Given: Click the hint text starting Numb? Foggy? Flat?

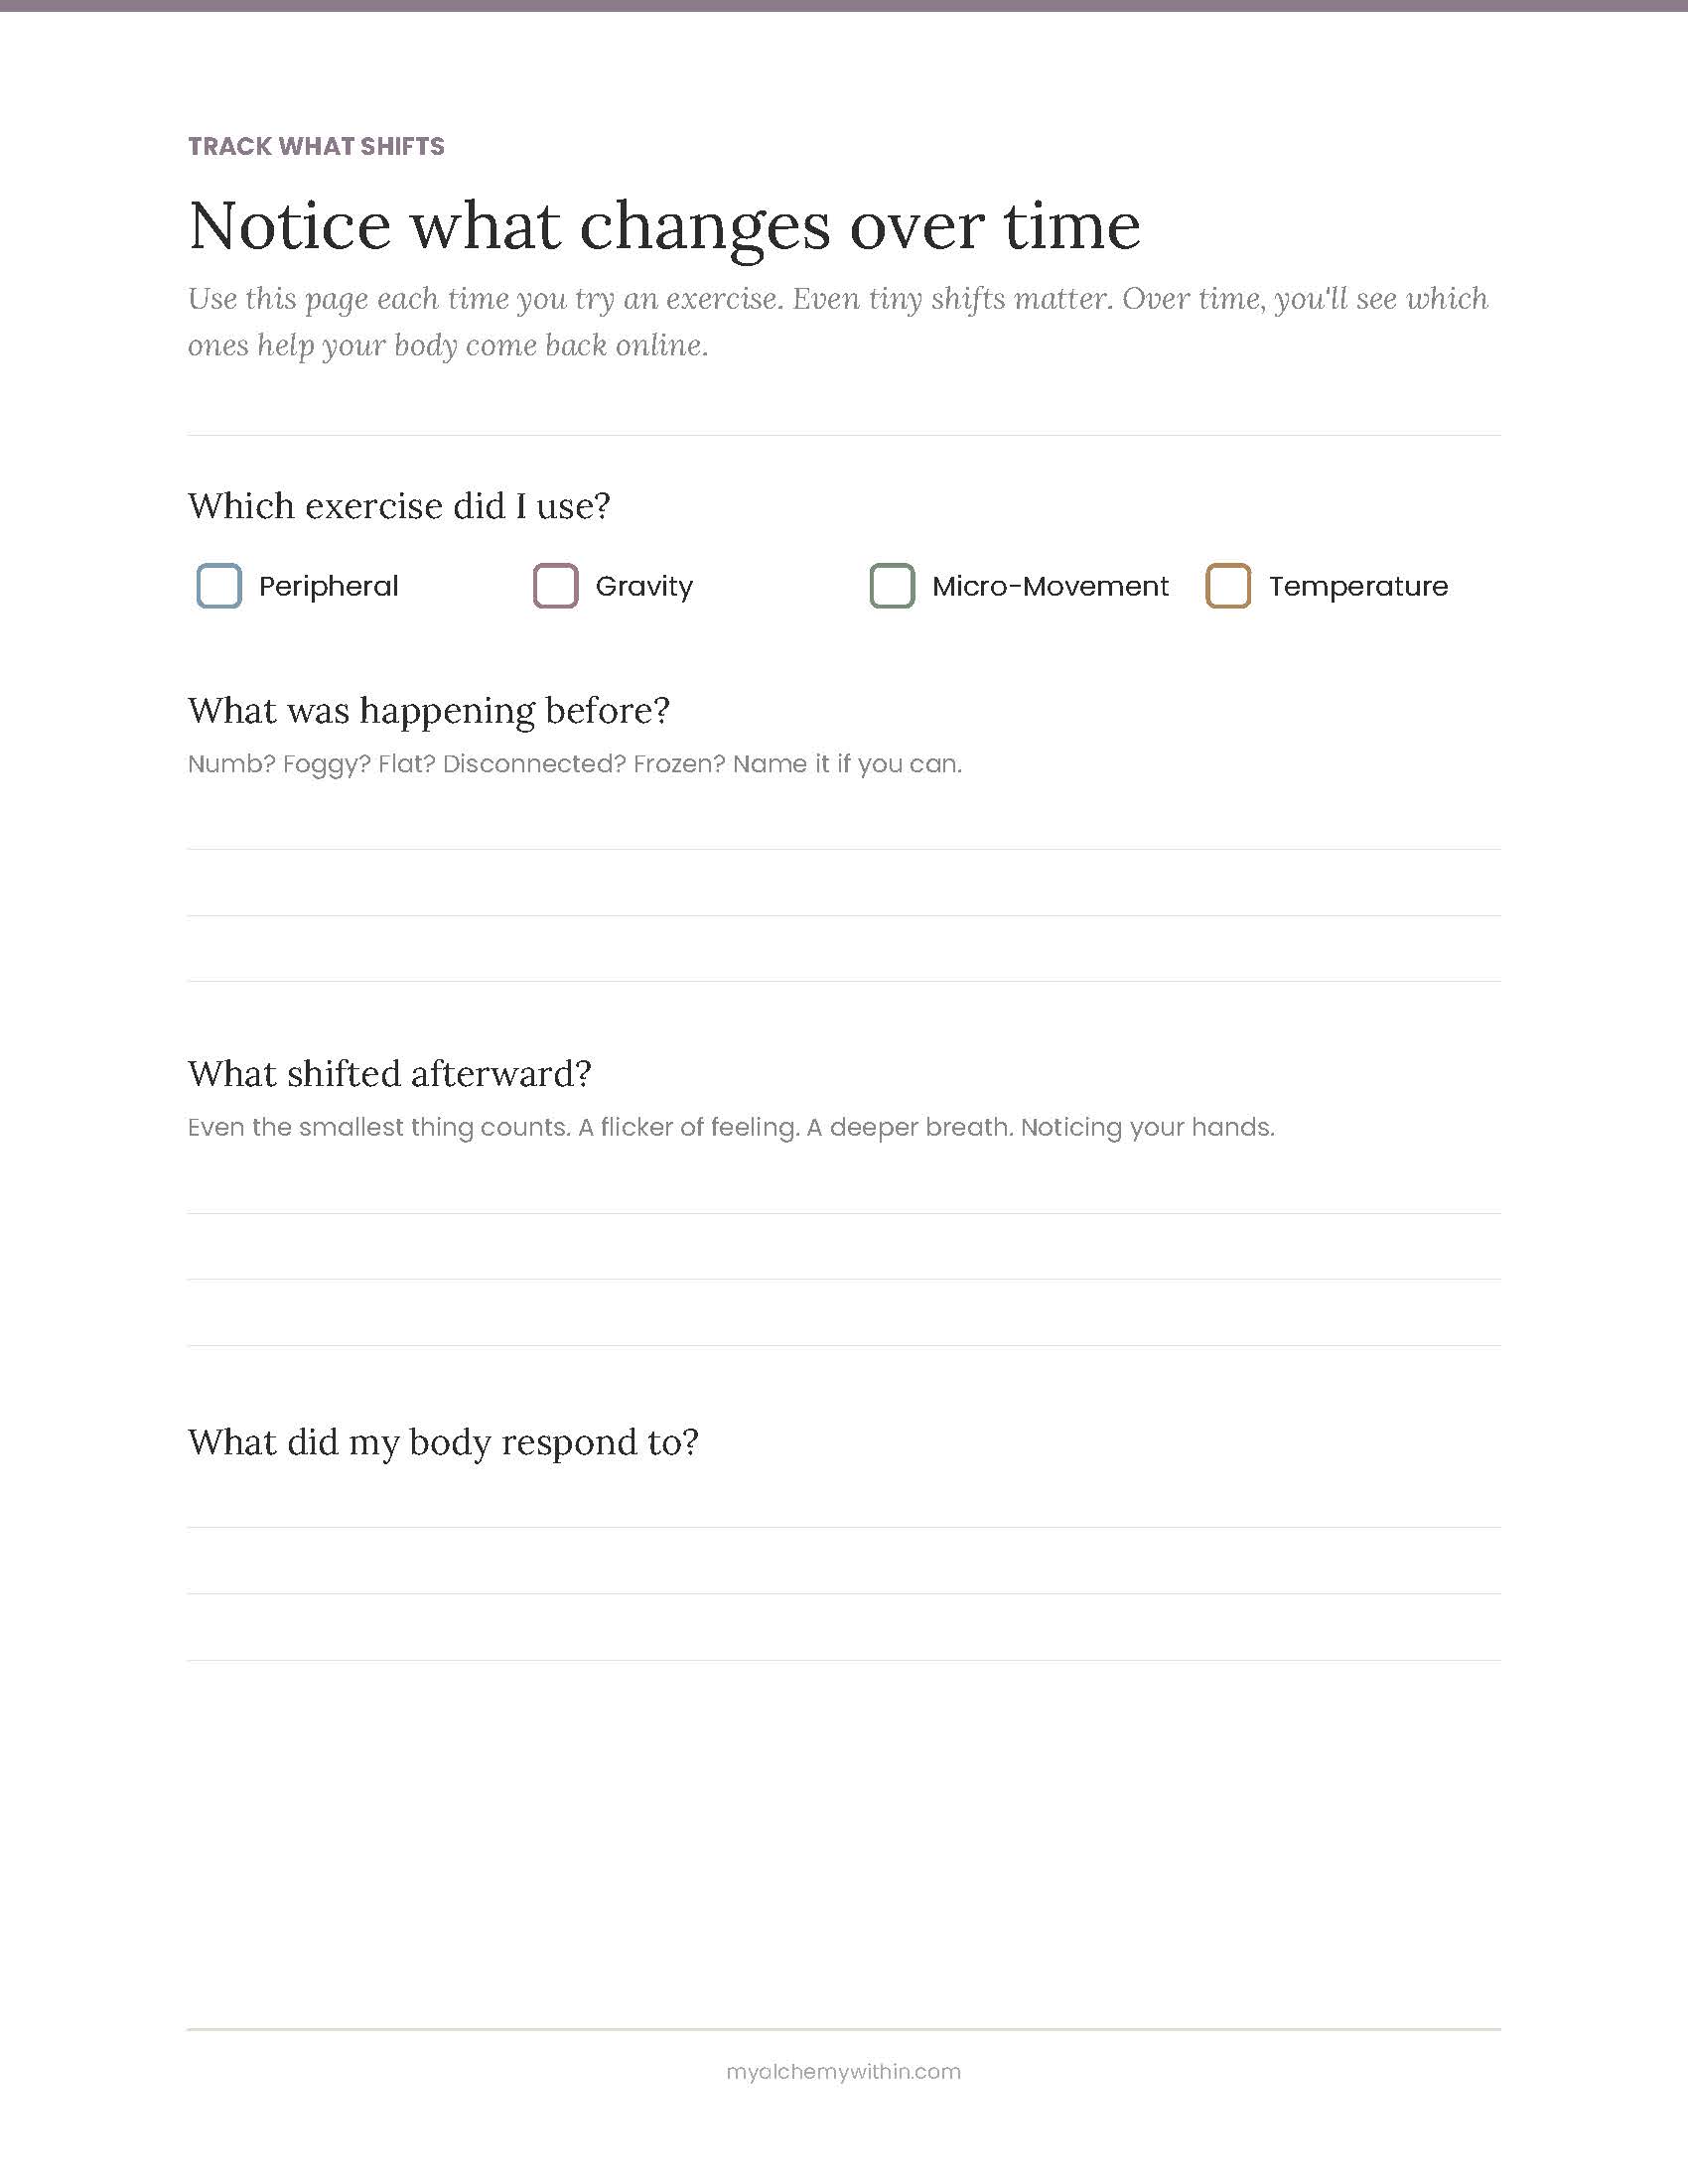Looking at the screenshot, I should click(575, 764).
